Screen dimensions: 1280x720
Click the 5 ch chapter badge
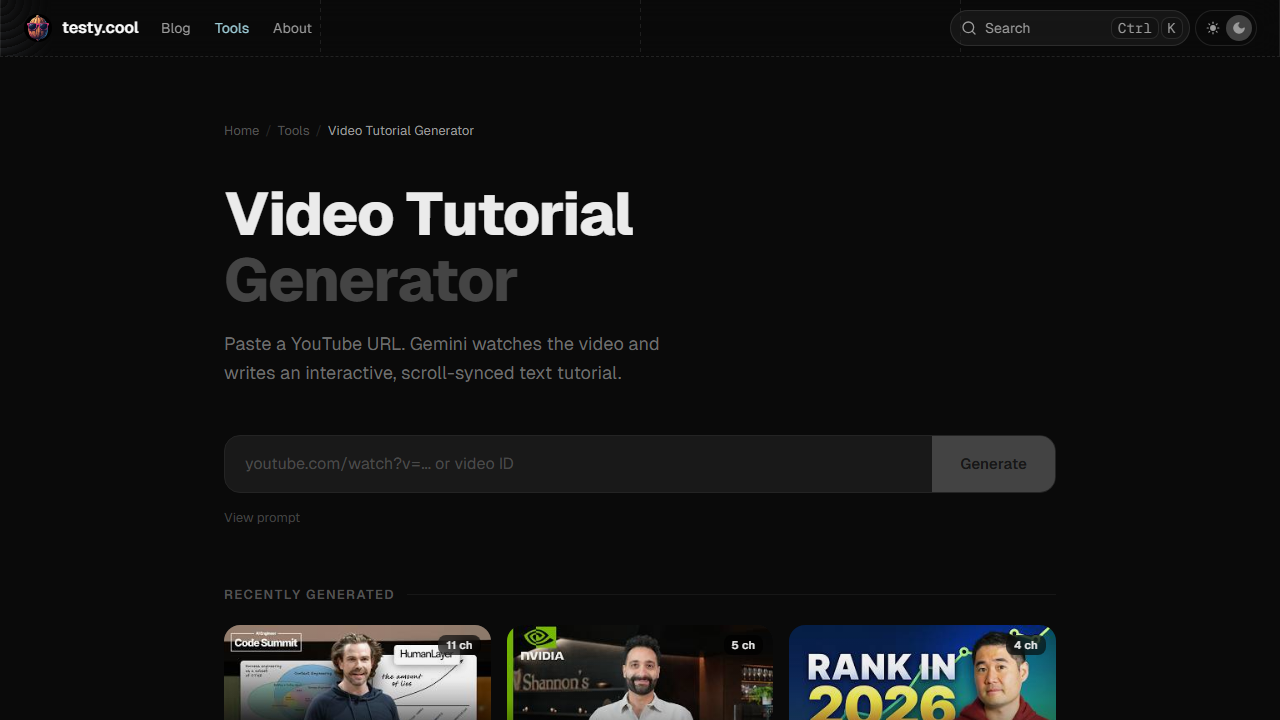[x=743, y=645]
